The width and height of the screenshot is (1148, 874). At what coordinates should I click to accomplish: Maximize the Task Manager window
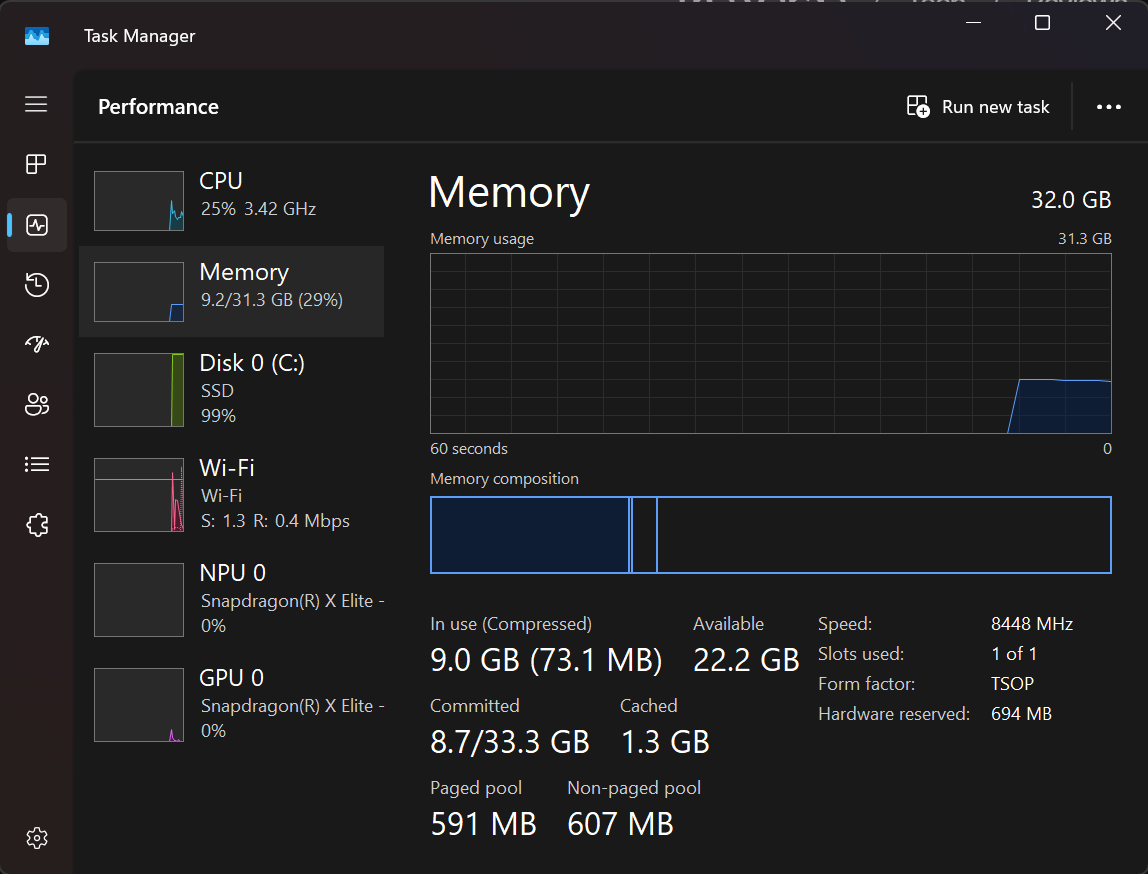pyautogui.click(x=1042, y=23)
